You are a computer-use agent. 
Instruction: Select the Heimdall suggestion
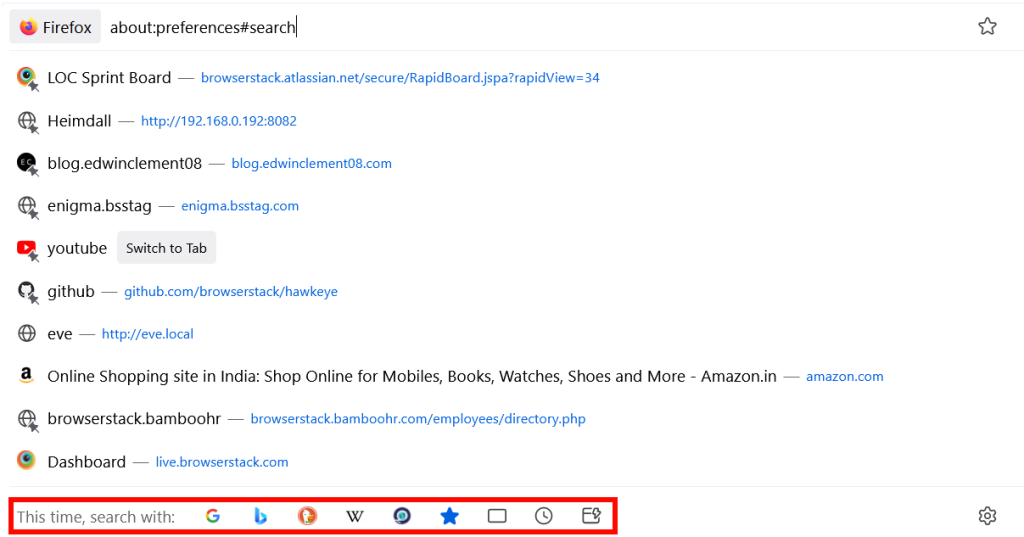point(79,121)
